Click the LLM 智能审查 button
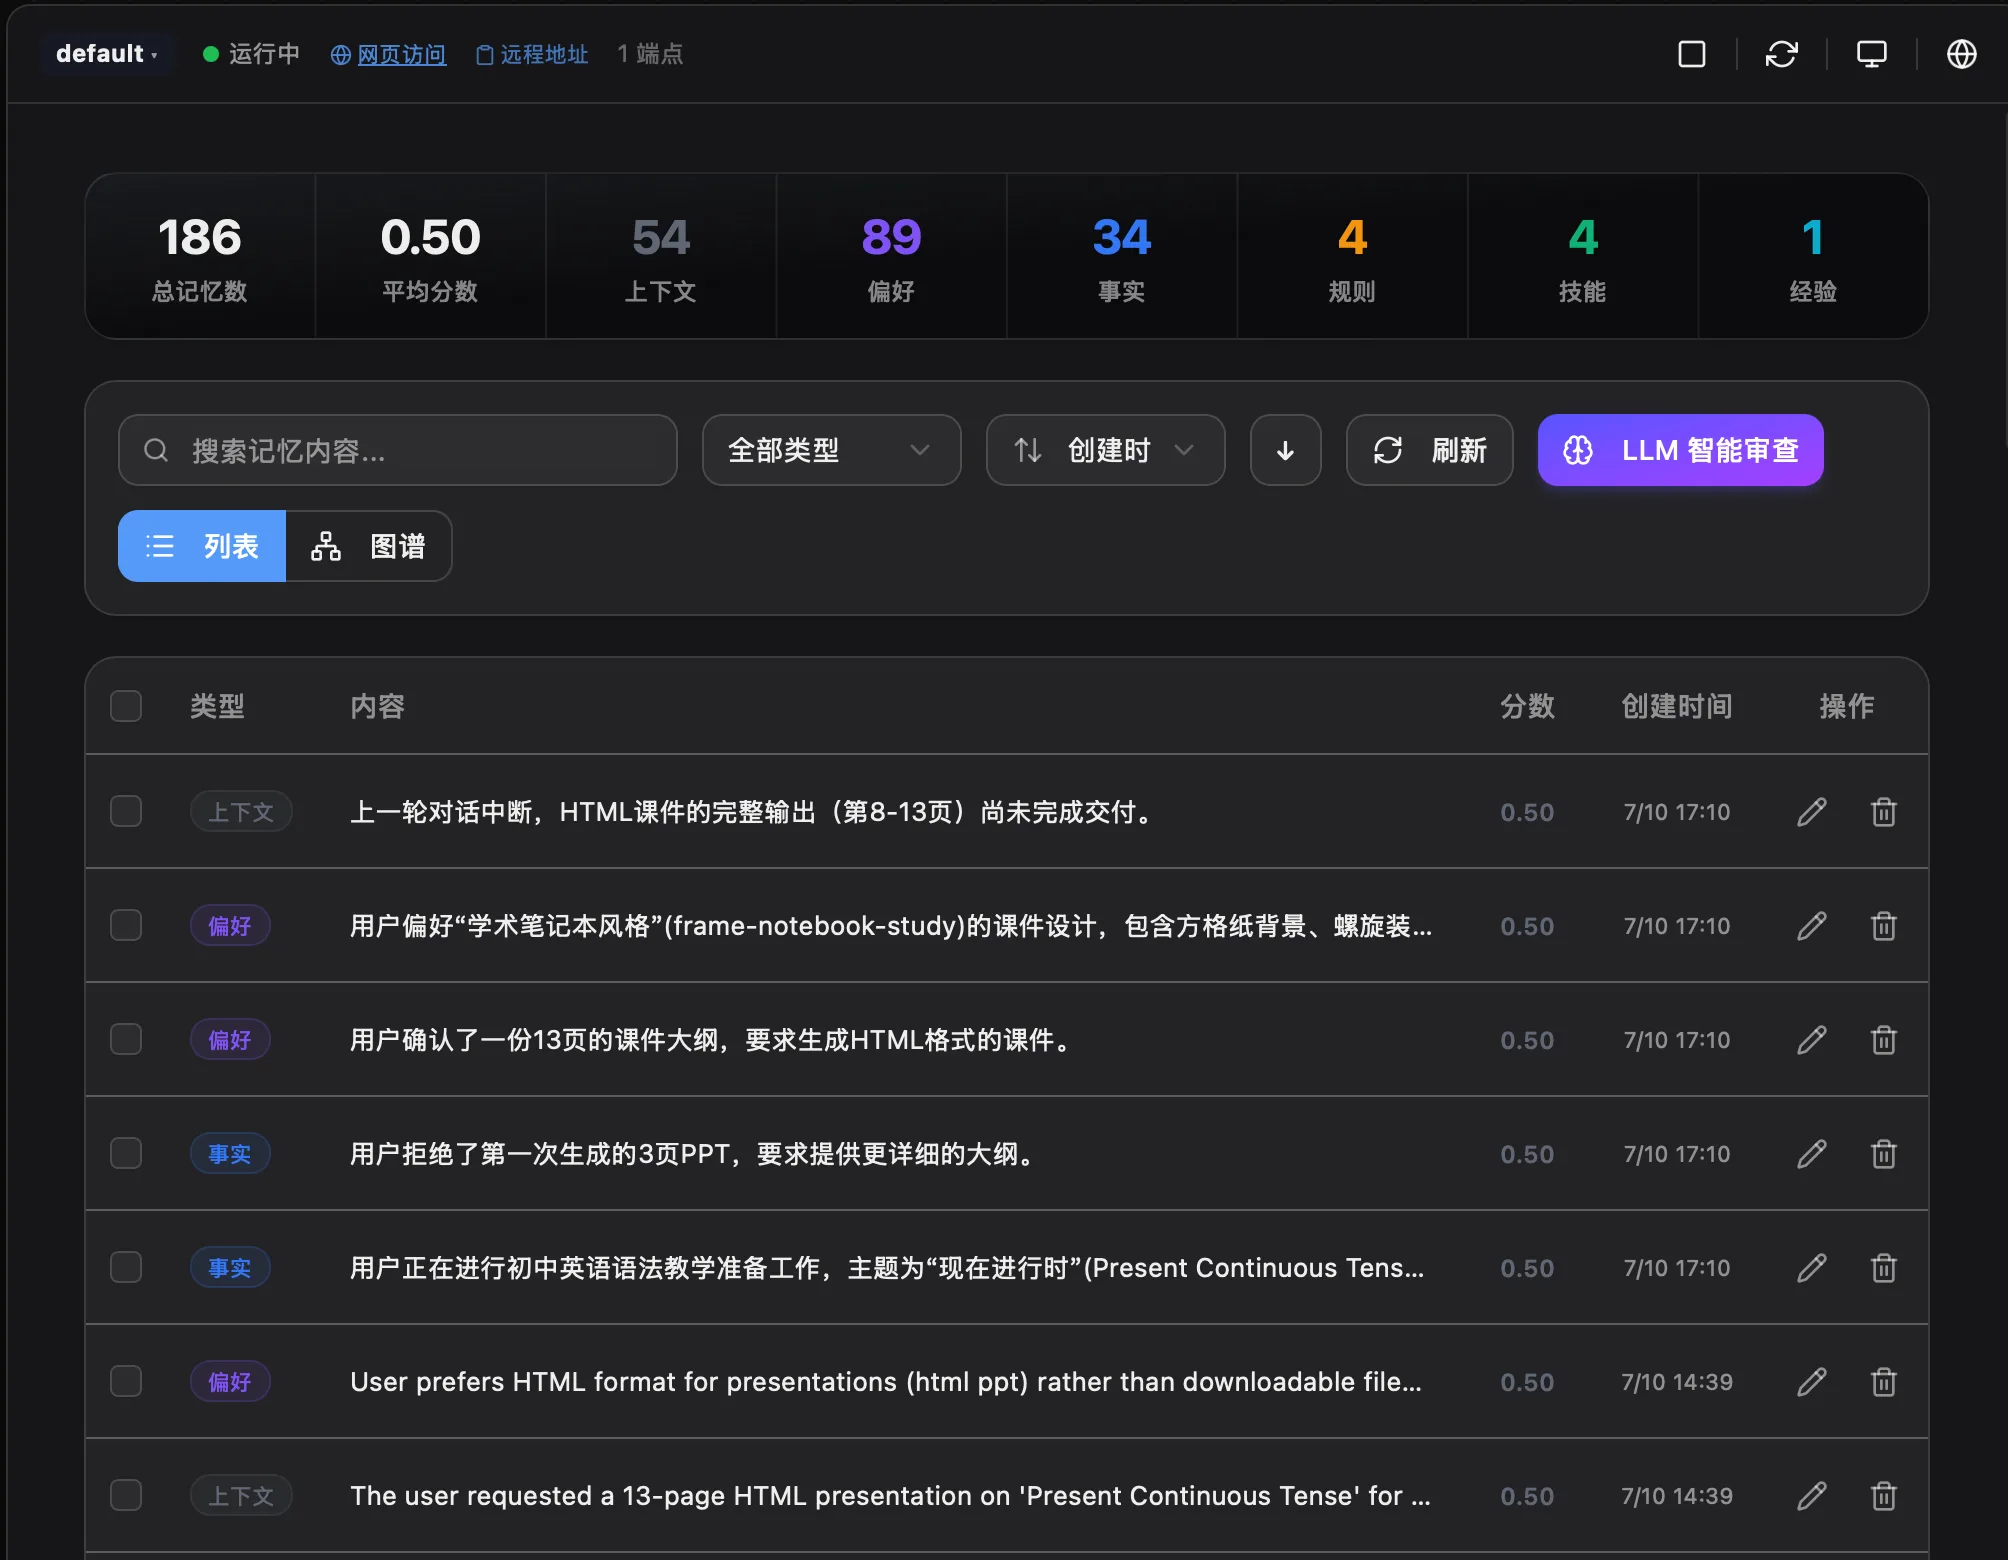 point(1680,450)
